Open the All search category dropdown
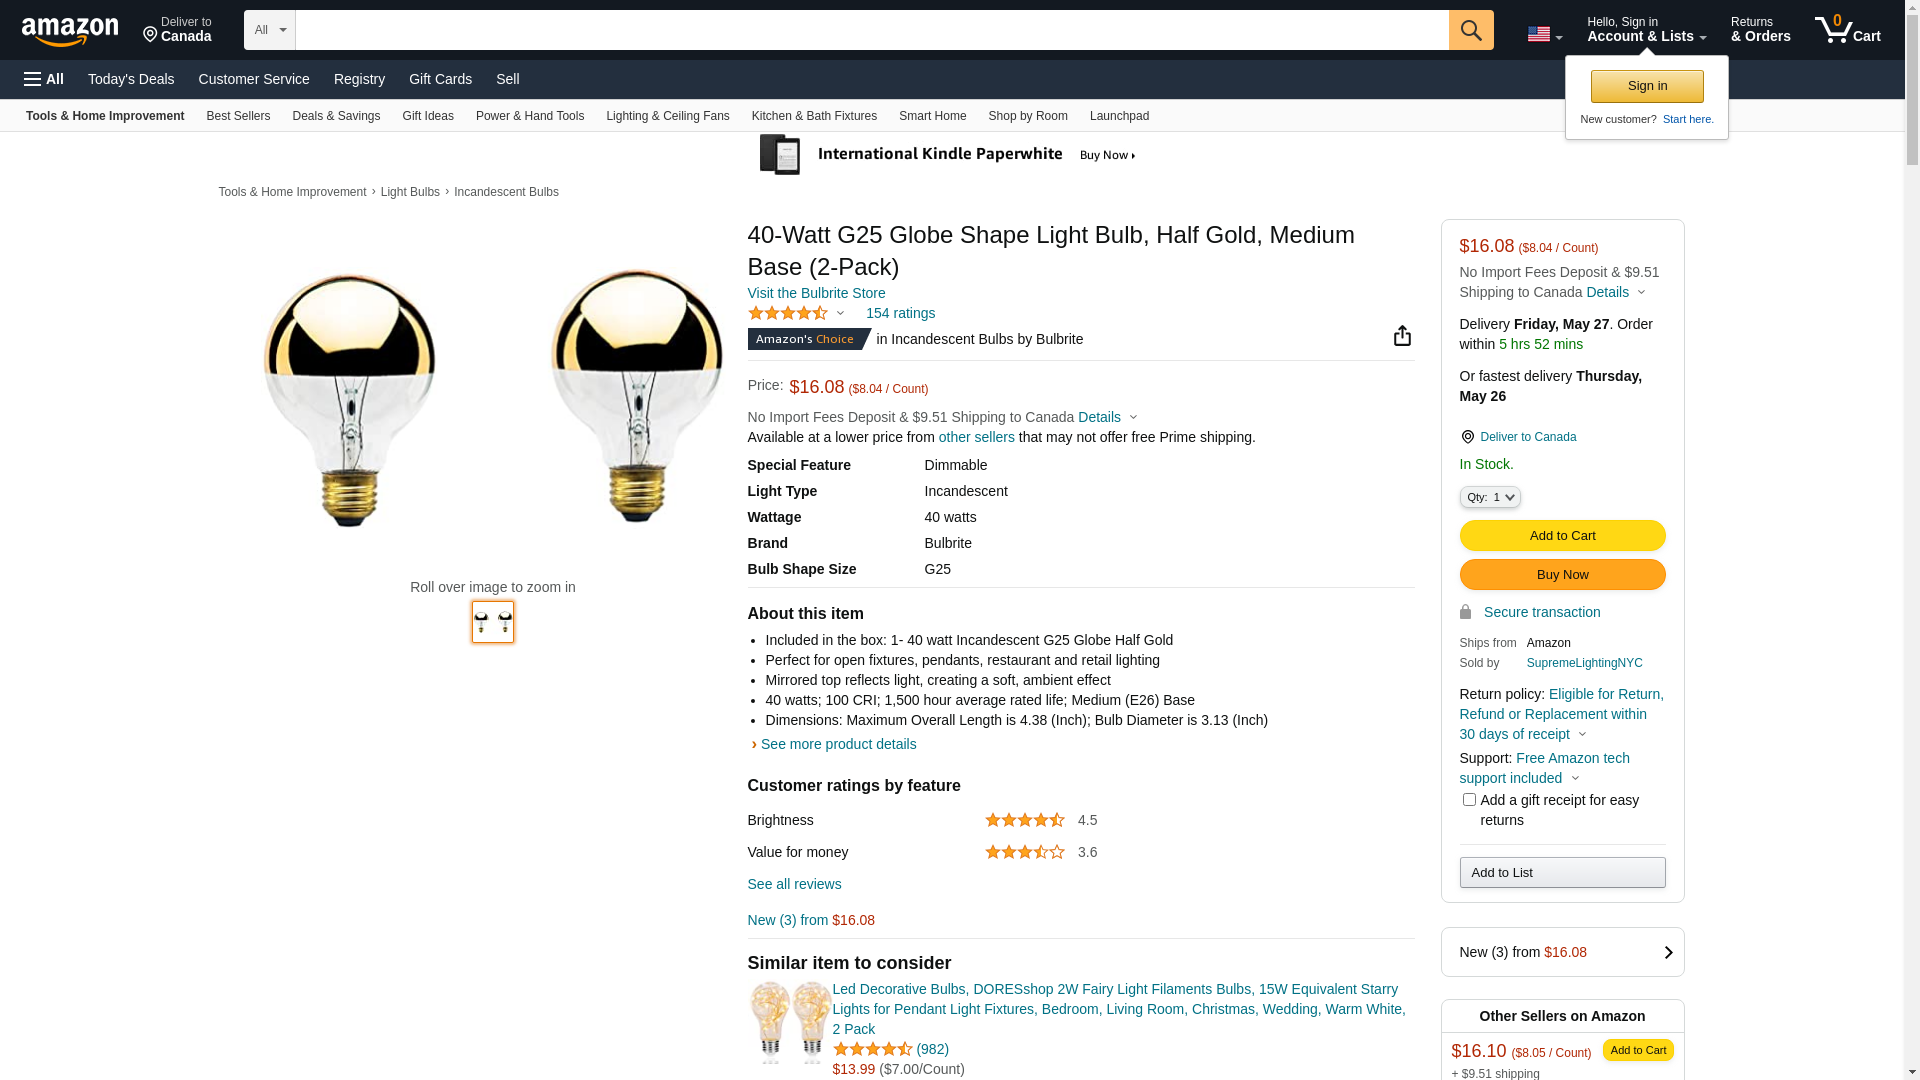The image size is (1920, 1080). point(270,30)
